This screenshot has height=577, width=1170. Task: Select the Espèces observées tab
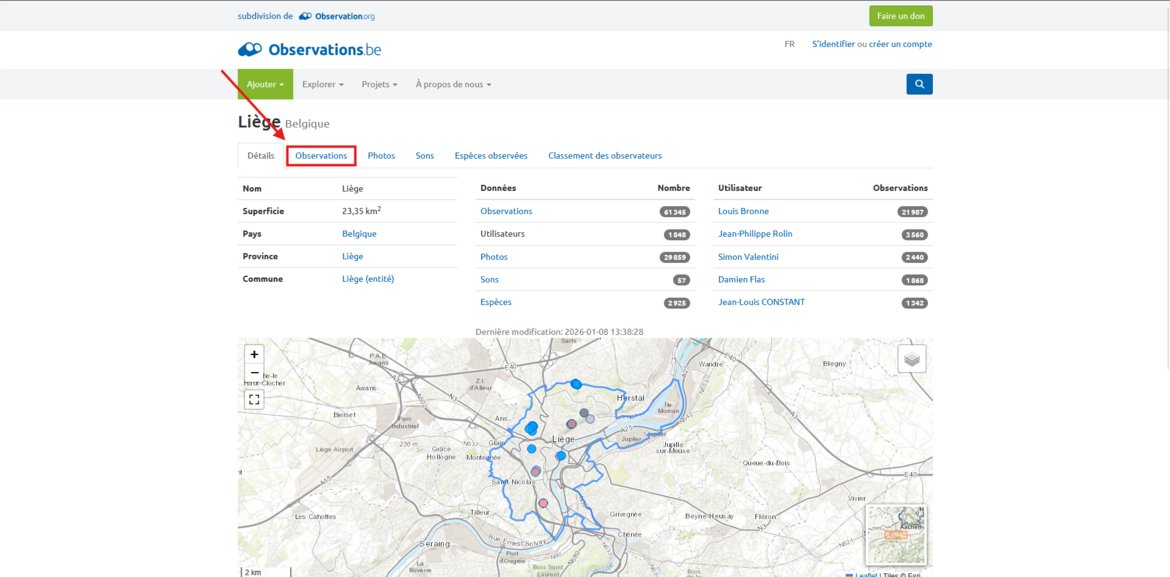490,156
